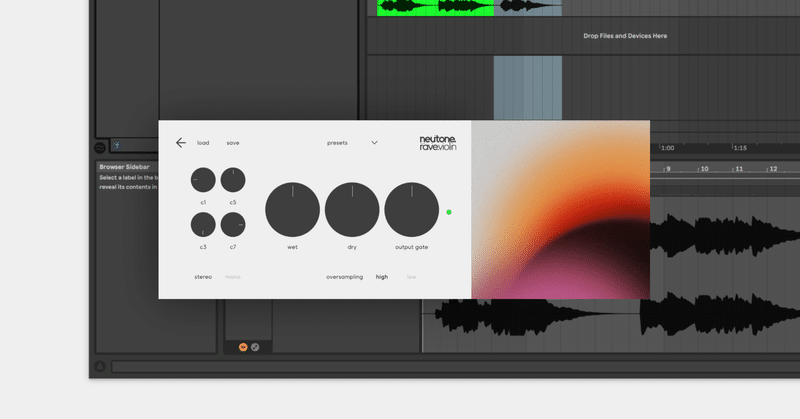The width and height of the screenshot is (800, 419).
Task: Click the 1:00 time ruler marker
Action: click(x=667, y=148)
